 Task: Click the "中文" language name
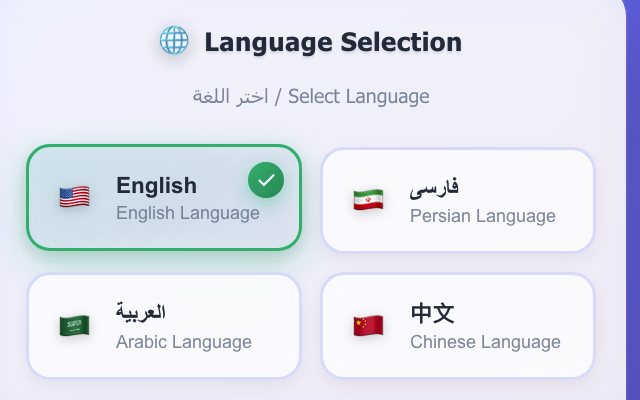[432, 313]
